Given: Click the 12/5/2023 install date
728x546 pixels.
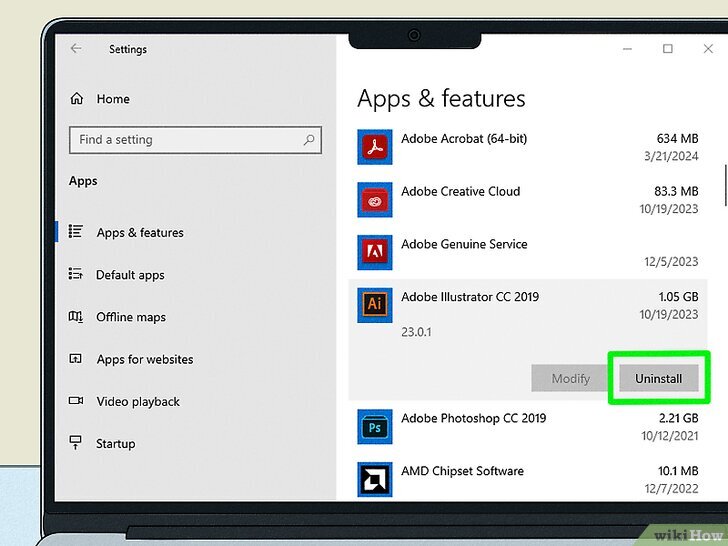Looking at the screenshot, I should (671, 262).
